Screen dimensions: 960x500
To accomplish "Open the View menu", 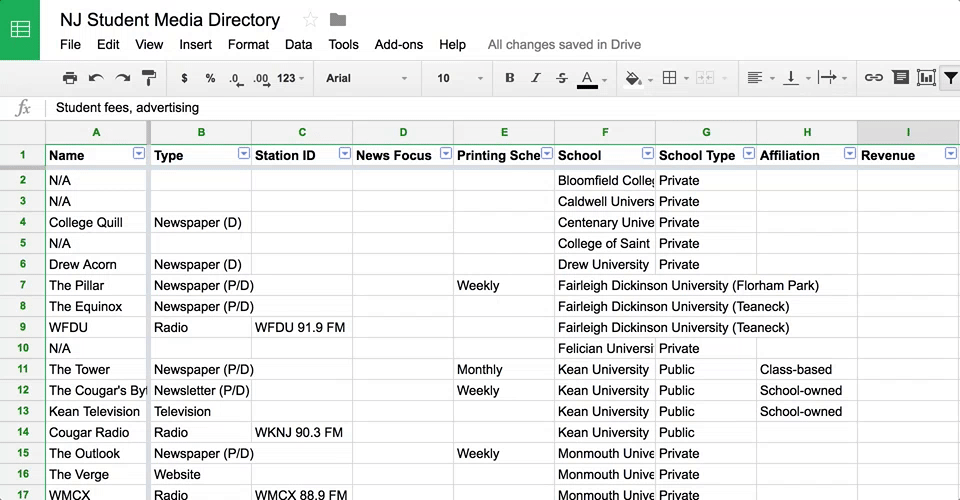I will pos(149,45).
